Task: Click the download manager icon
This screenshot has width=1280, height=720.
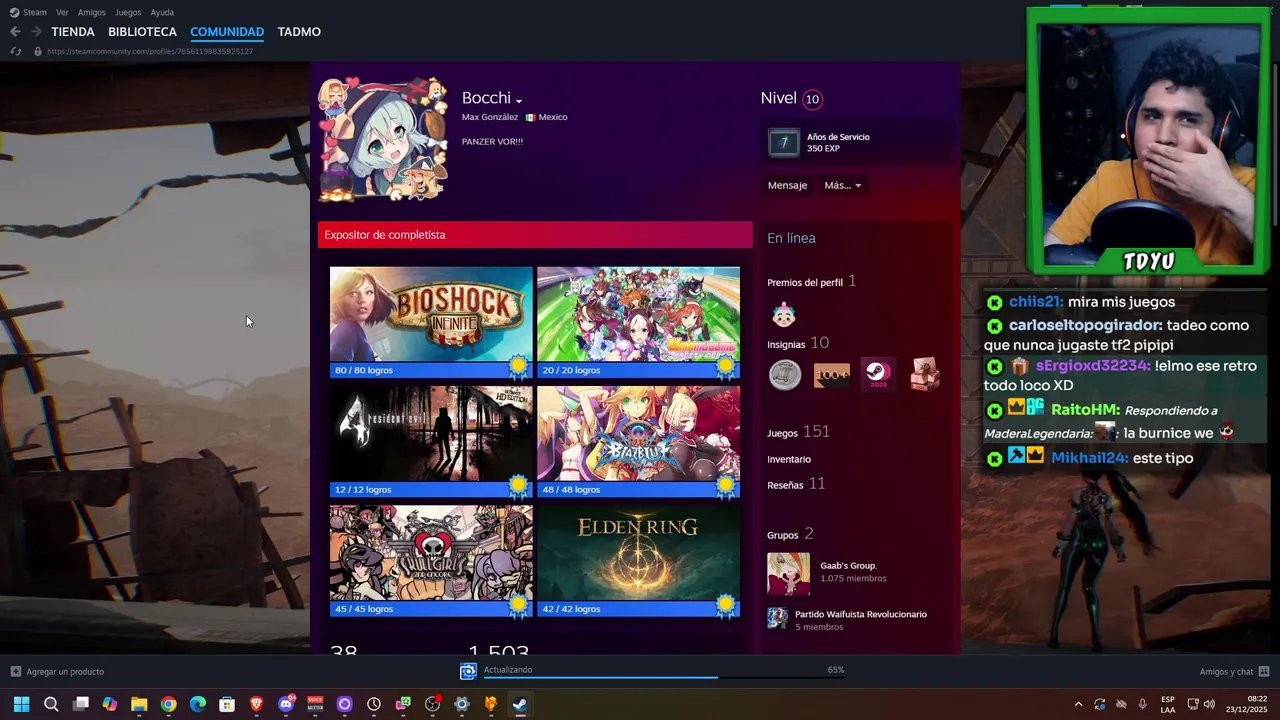Action: click(468, 671)
